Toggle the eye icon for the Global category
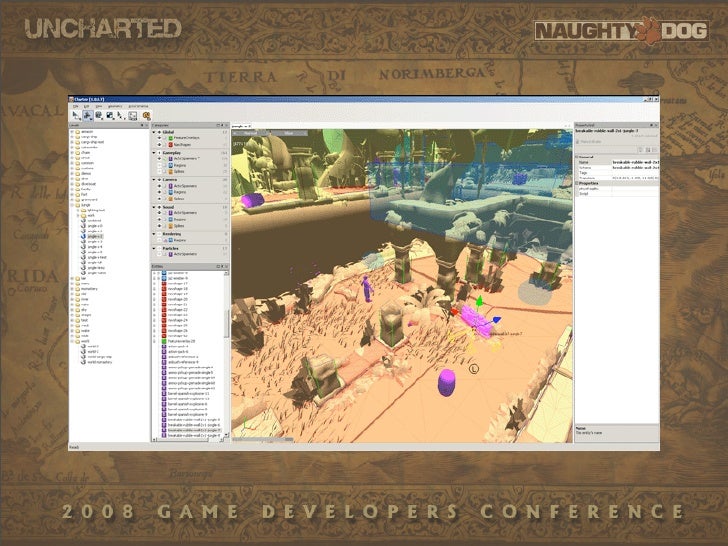This screenshot has height=546, width=728. click(x=159, y=132)
